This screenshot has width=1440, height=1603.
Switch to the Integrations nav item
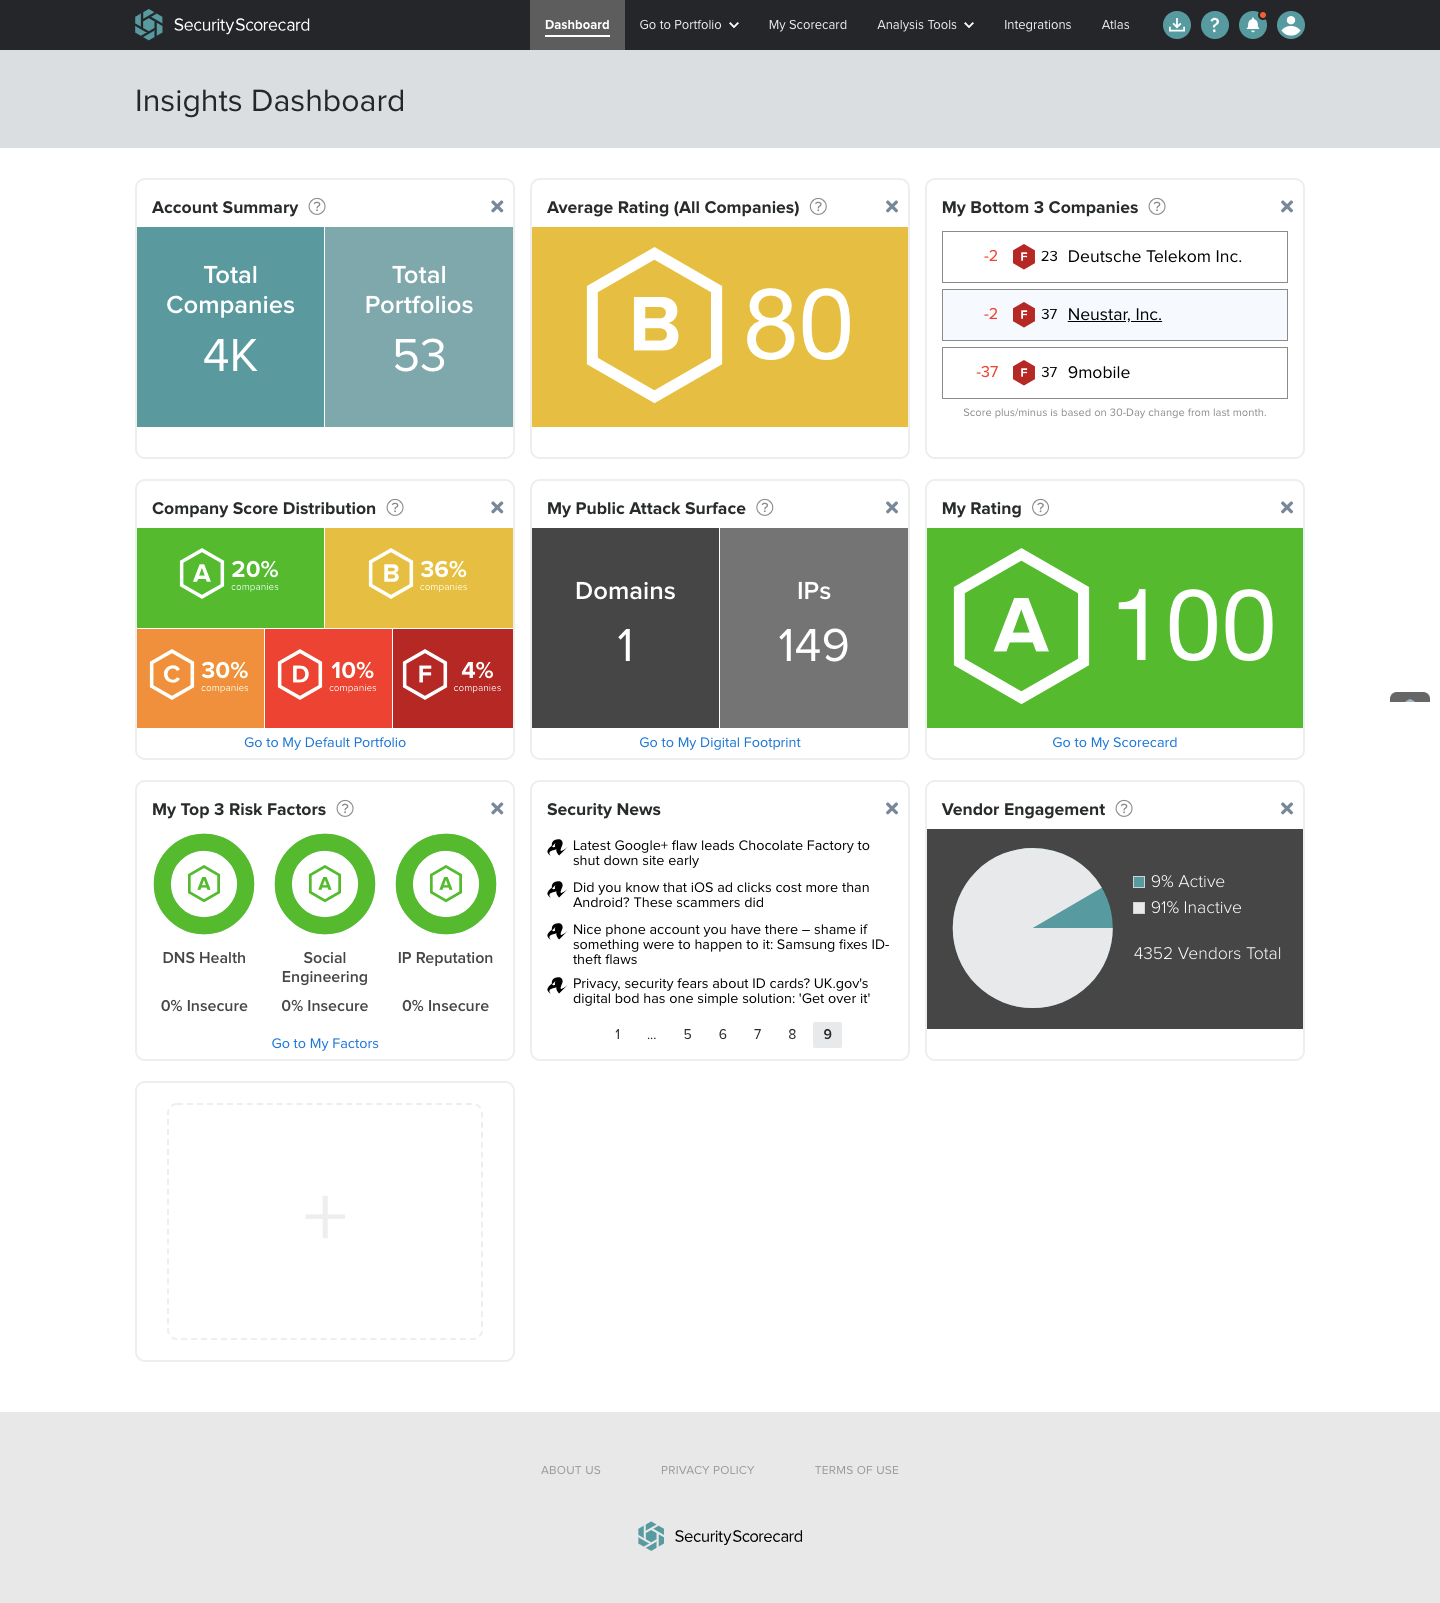pyautogui.click(x=1037, y=25)
